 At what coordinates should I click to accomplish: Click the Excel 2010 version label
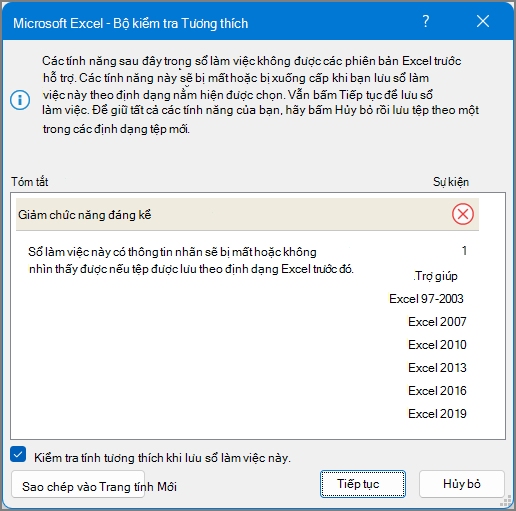click(437, 345)
